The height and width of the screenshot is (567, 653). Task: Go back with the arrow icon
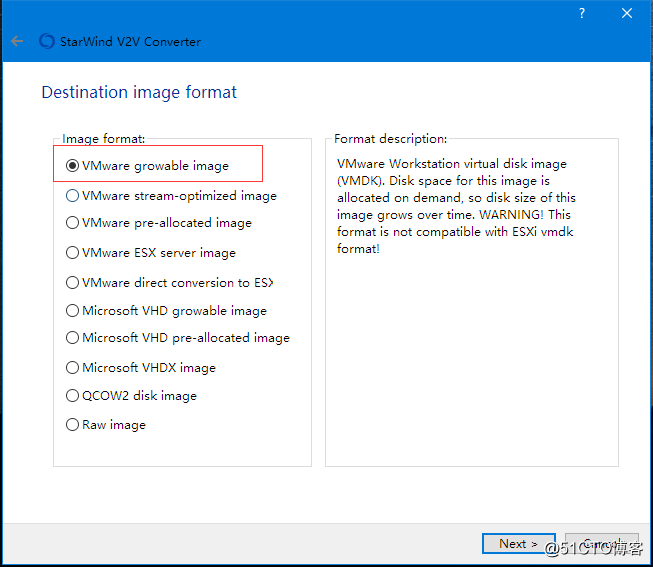tap(17, 41)
